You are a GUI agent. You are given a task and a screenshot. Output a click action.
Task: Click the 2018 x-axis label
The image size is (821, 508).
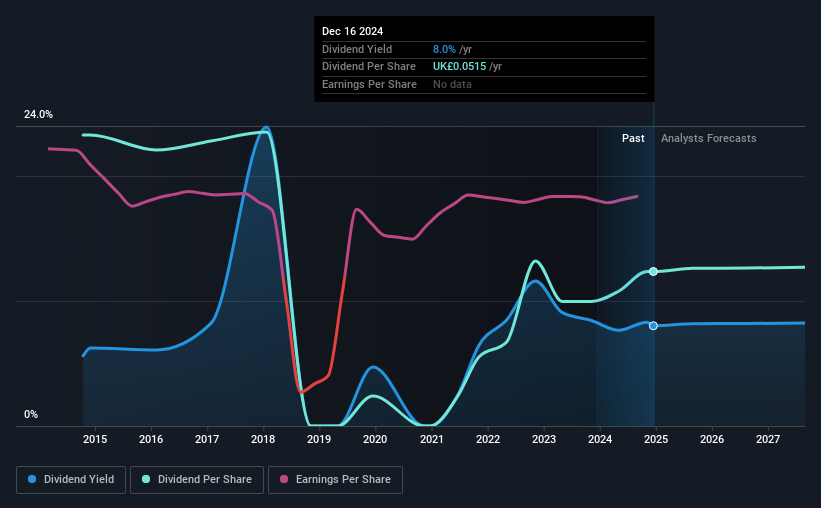(263, 439)
